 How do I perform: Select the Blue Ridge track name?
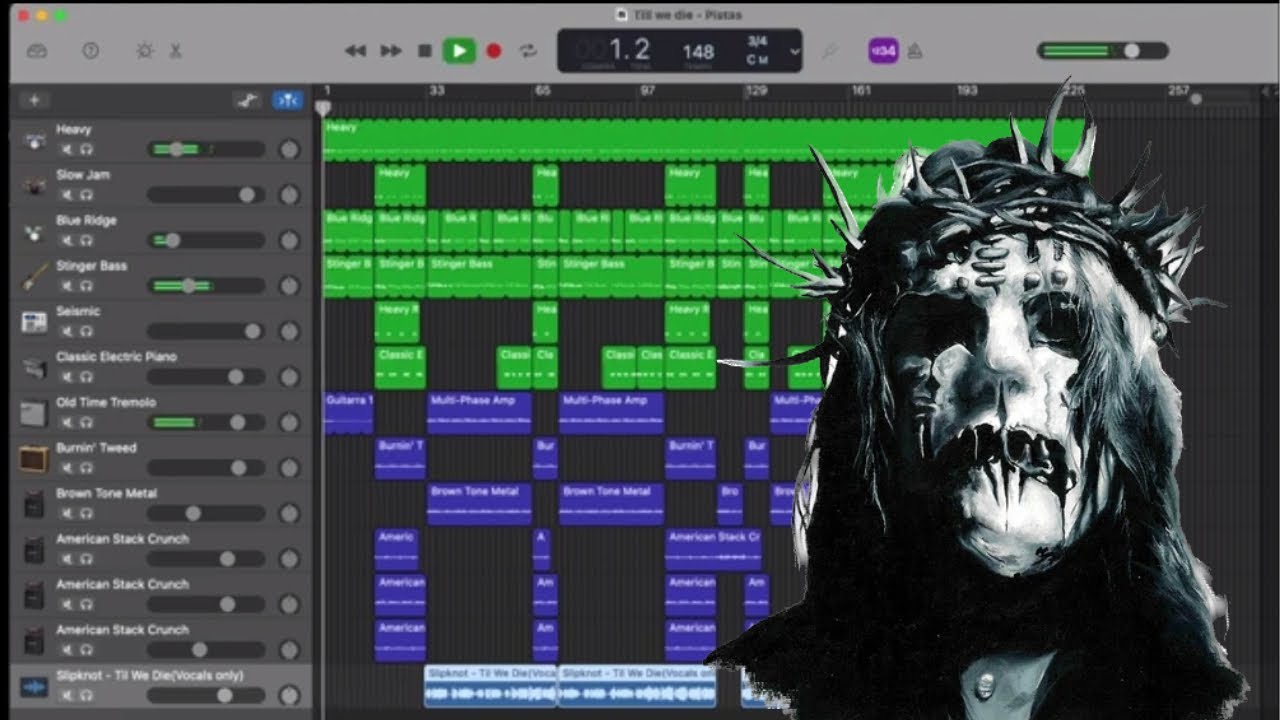[x=86, y=220]
